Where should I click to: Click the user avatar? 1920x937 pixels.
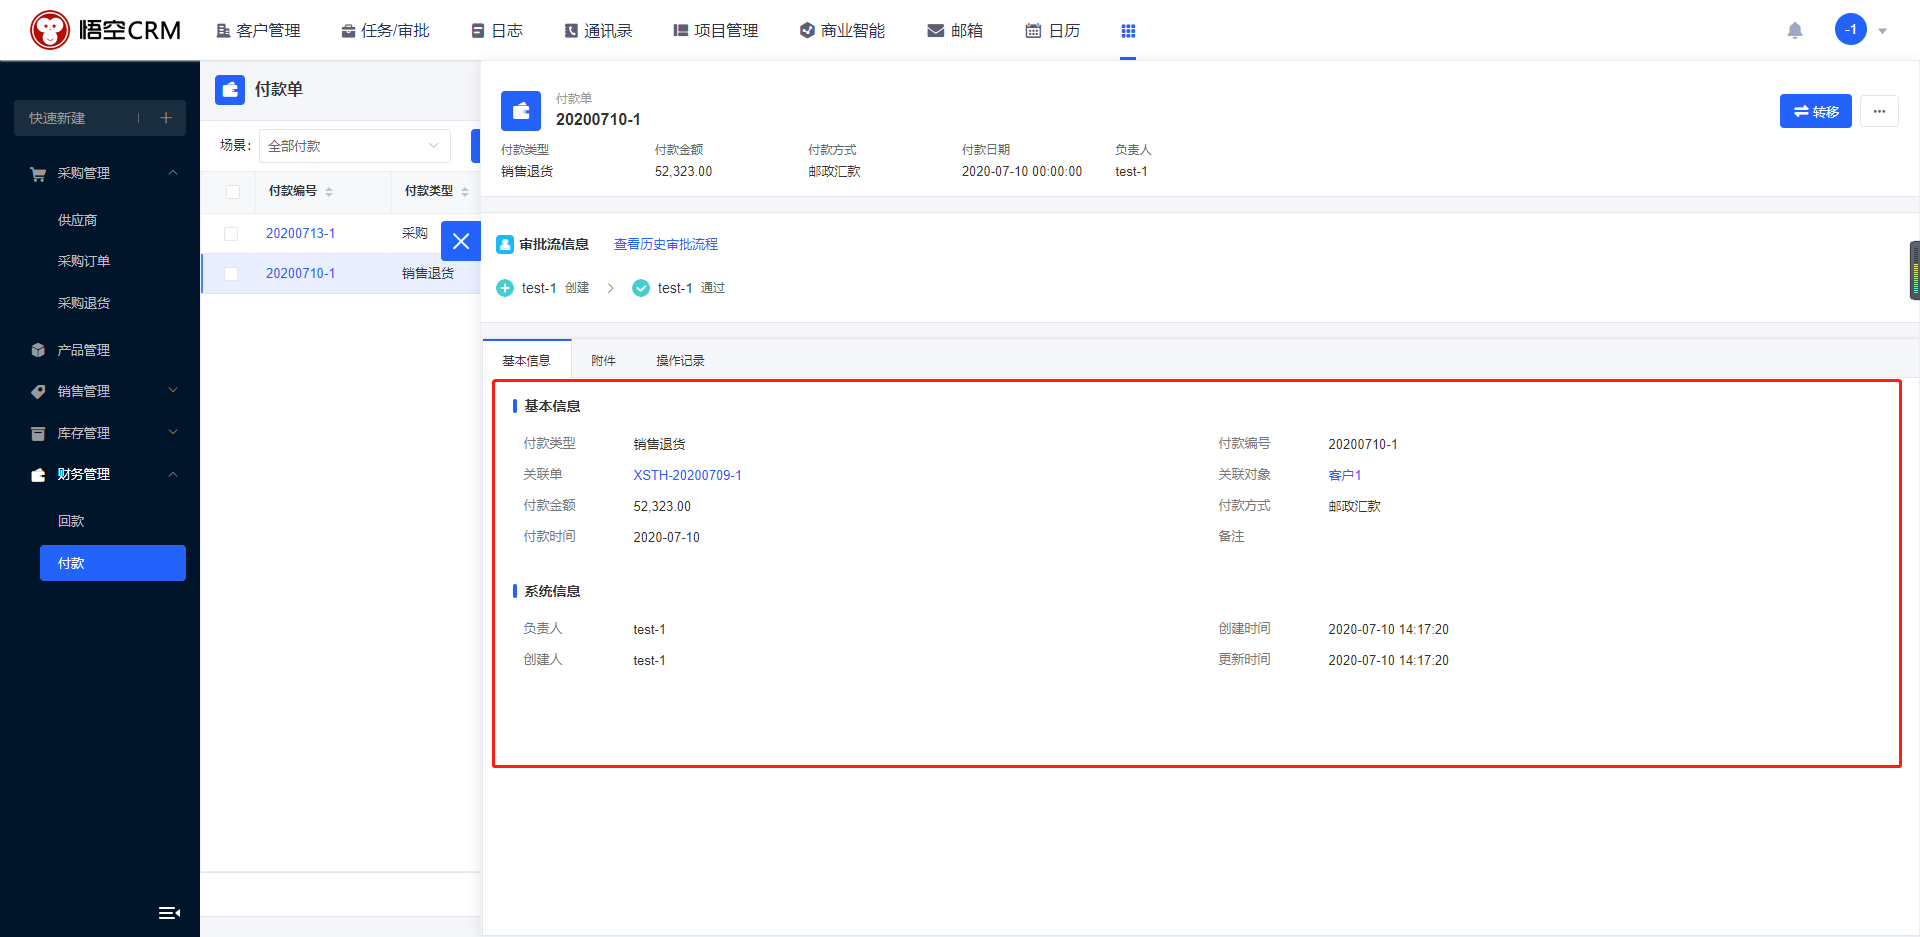(1851, 29)
